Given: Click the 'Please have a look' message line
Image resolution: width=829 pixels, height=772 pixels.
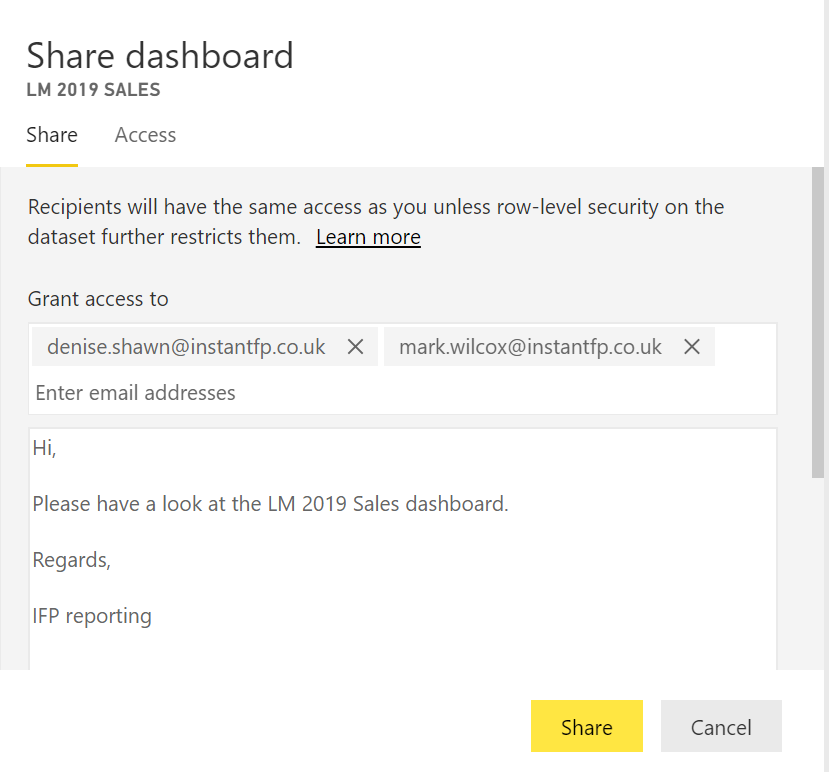Looking at the screenshot, I should coord(270,504).
